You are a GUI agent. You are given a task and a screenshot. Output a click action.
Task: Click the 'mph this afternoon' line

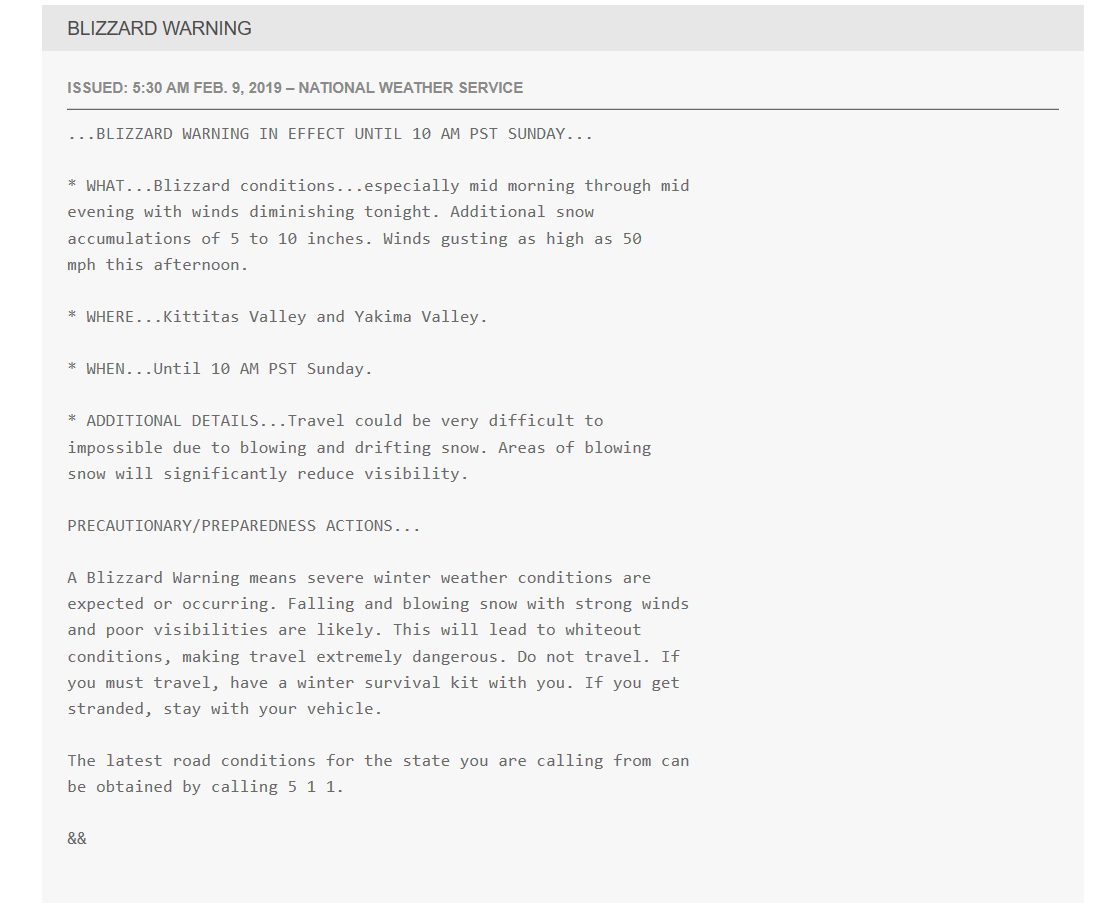click(x=158, y=265)
